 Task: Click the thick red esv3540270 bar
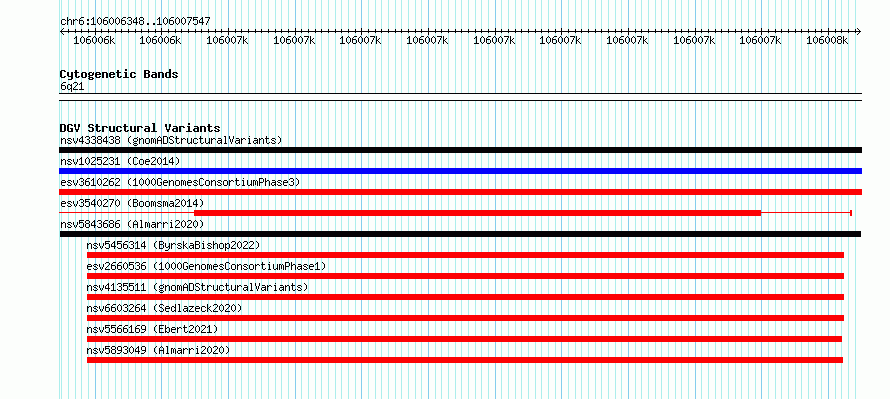[477, 213]
